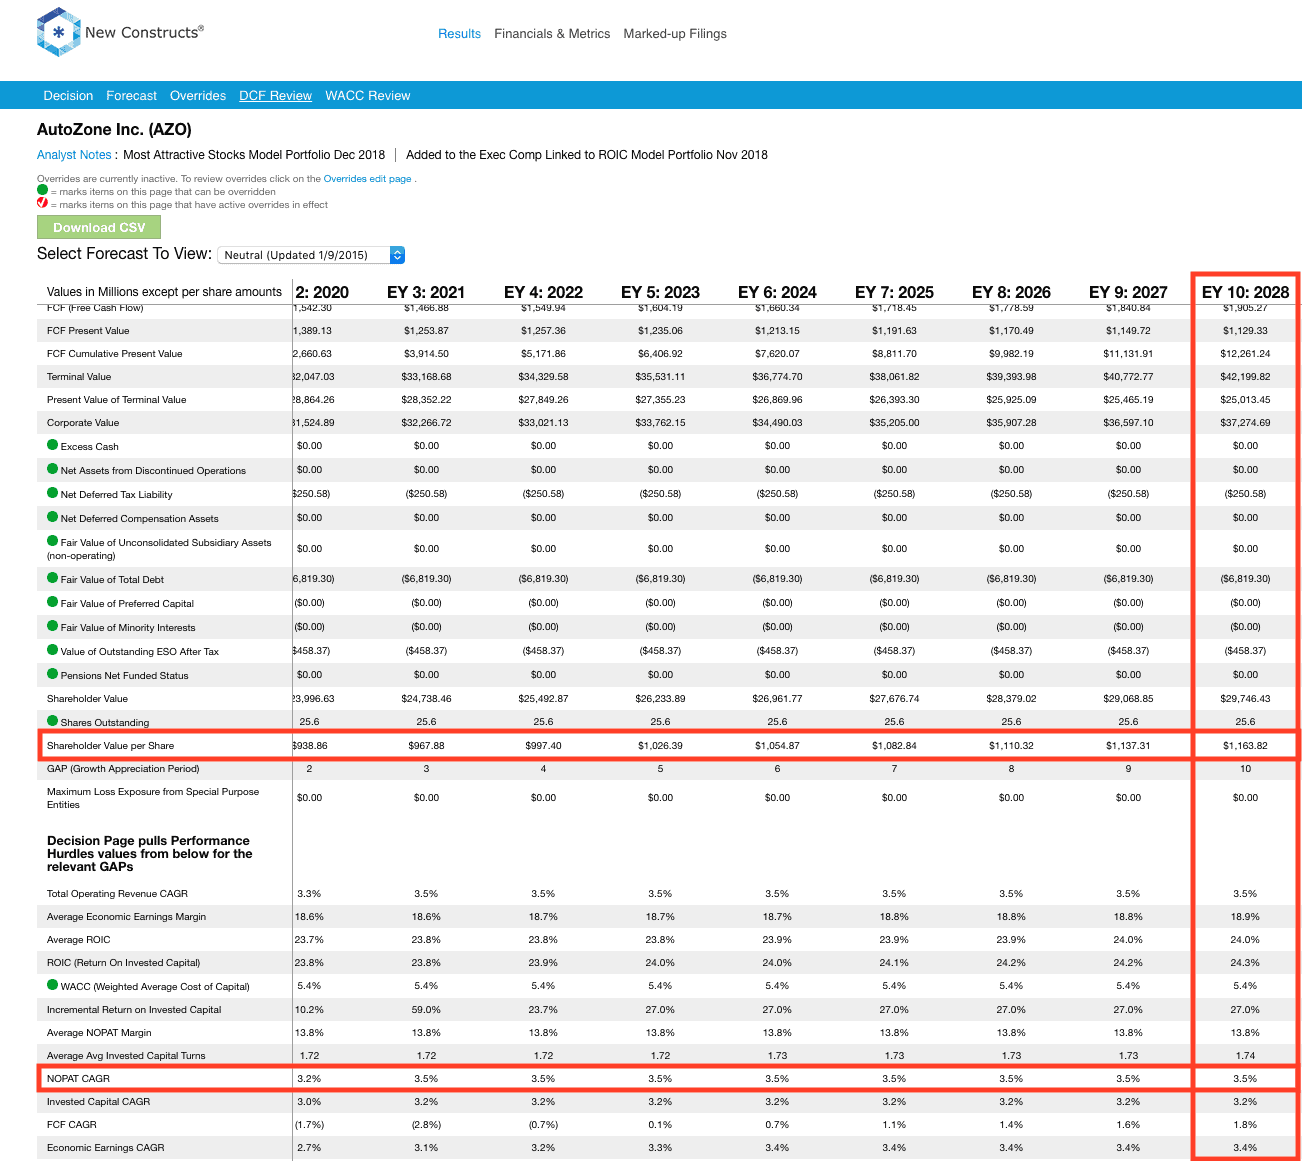Click the $29,746.43 Shareholder Value cell
The image size is (1302, 1161).
click(1245, 699)
